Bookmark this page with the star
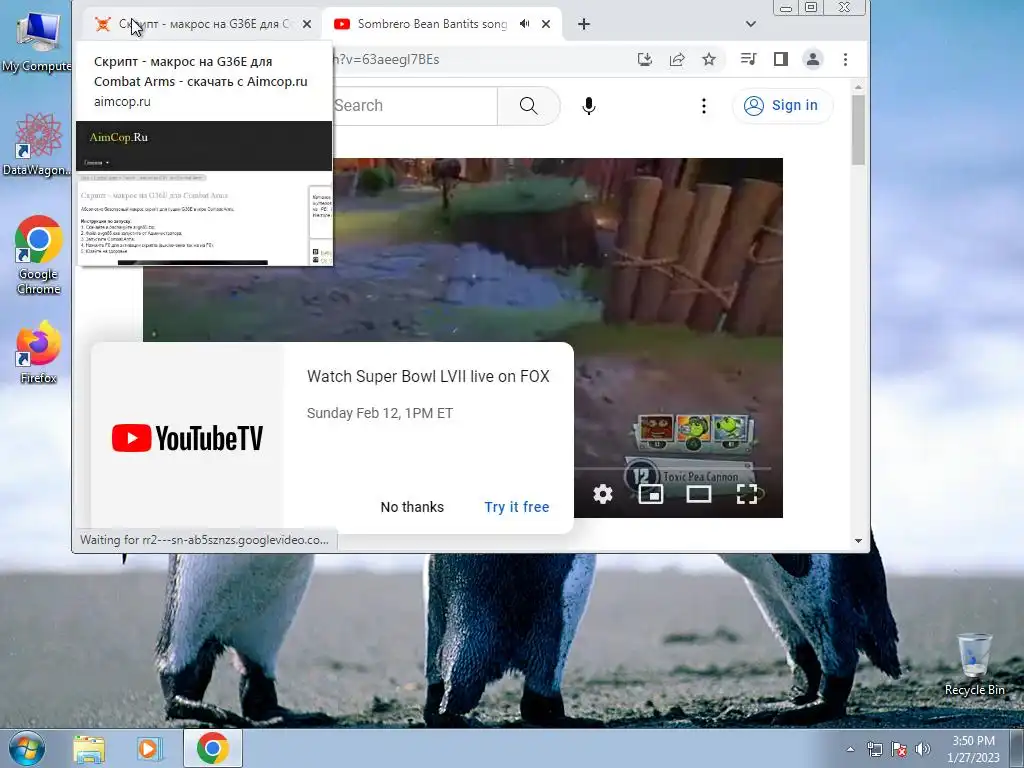The height and width of the screenshot is (768, 1024). point(709,59)
